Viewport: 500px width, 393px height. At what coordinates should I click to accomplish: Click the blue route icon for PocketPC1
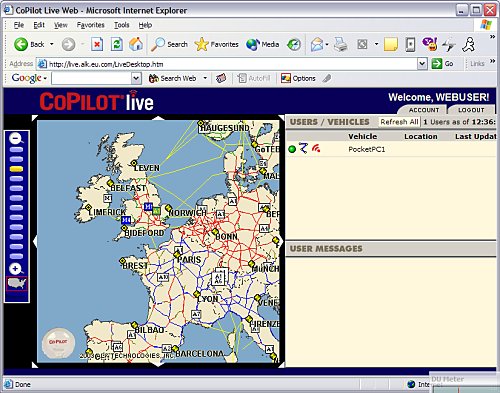click(303, 148)
